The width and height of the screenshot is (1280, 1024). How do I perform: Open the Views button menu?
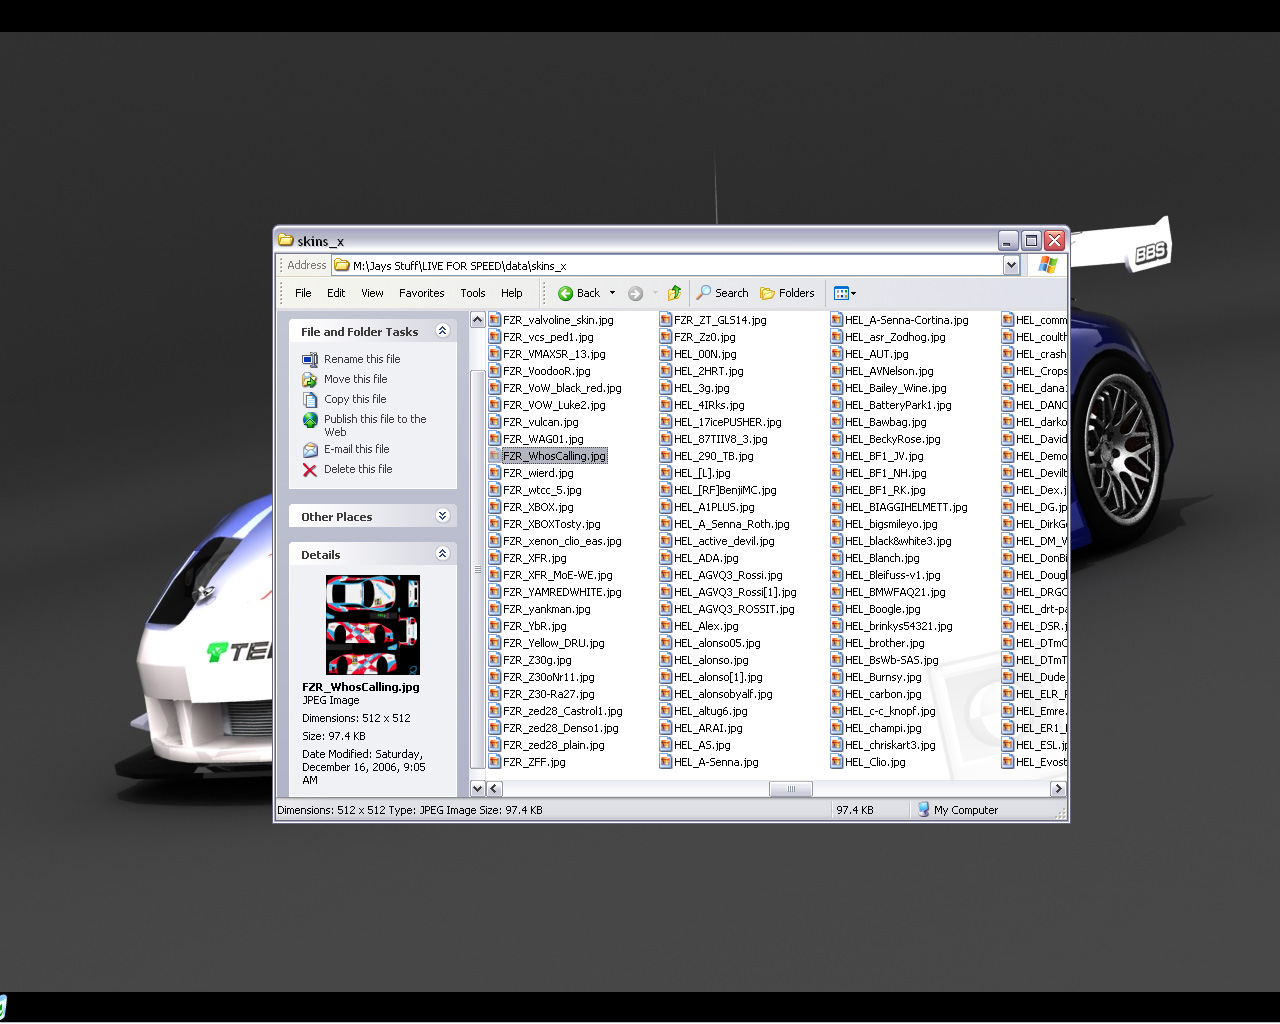tap(845, 293)
